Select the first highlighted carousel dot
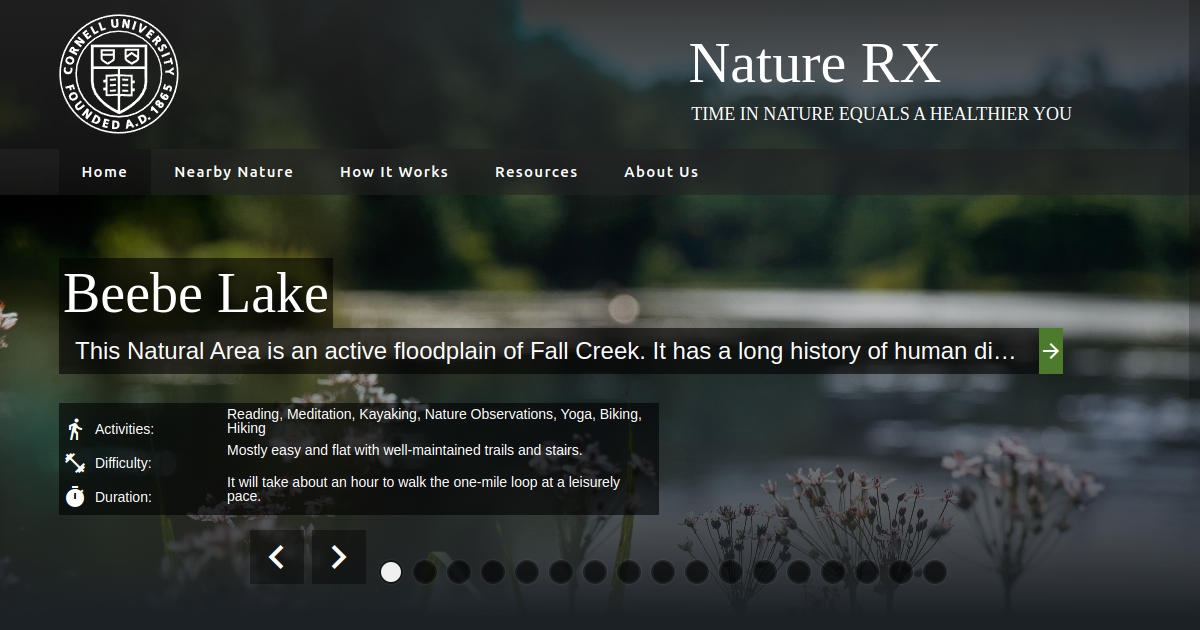Image resolution: width=1200 pixels, height=630 pixels. 391,572
